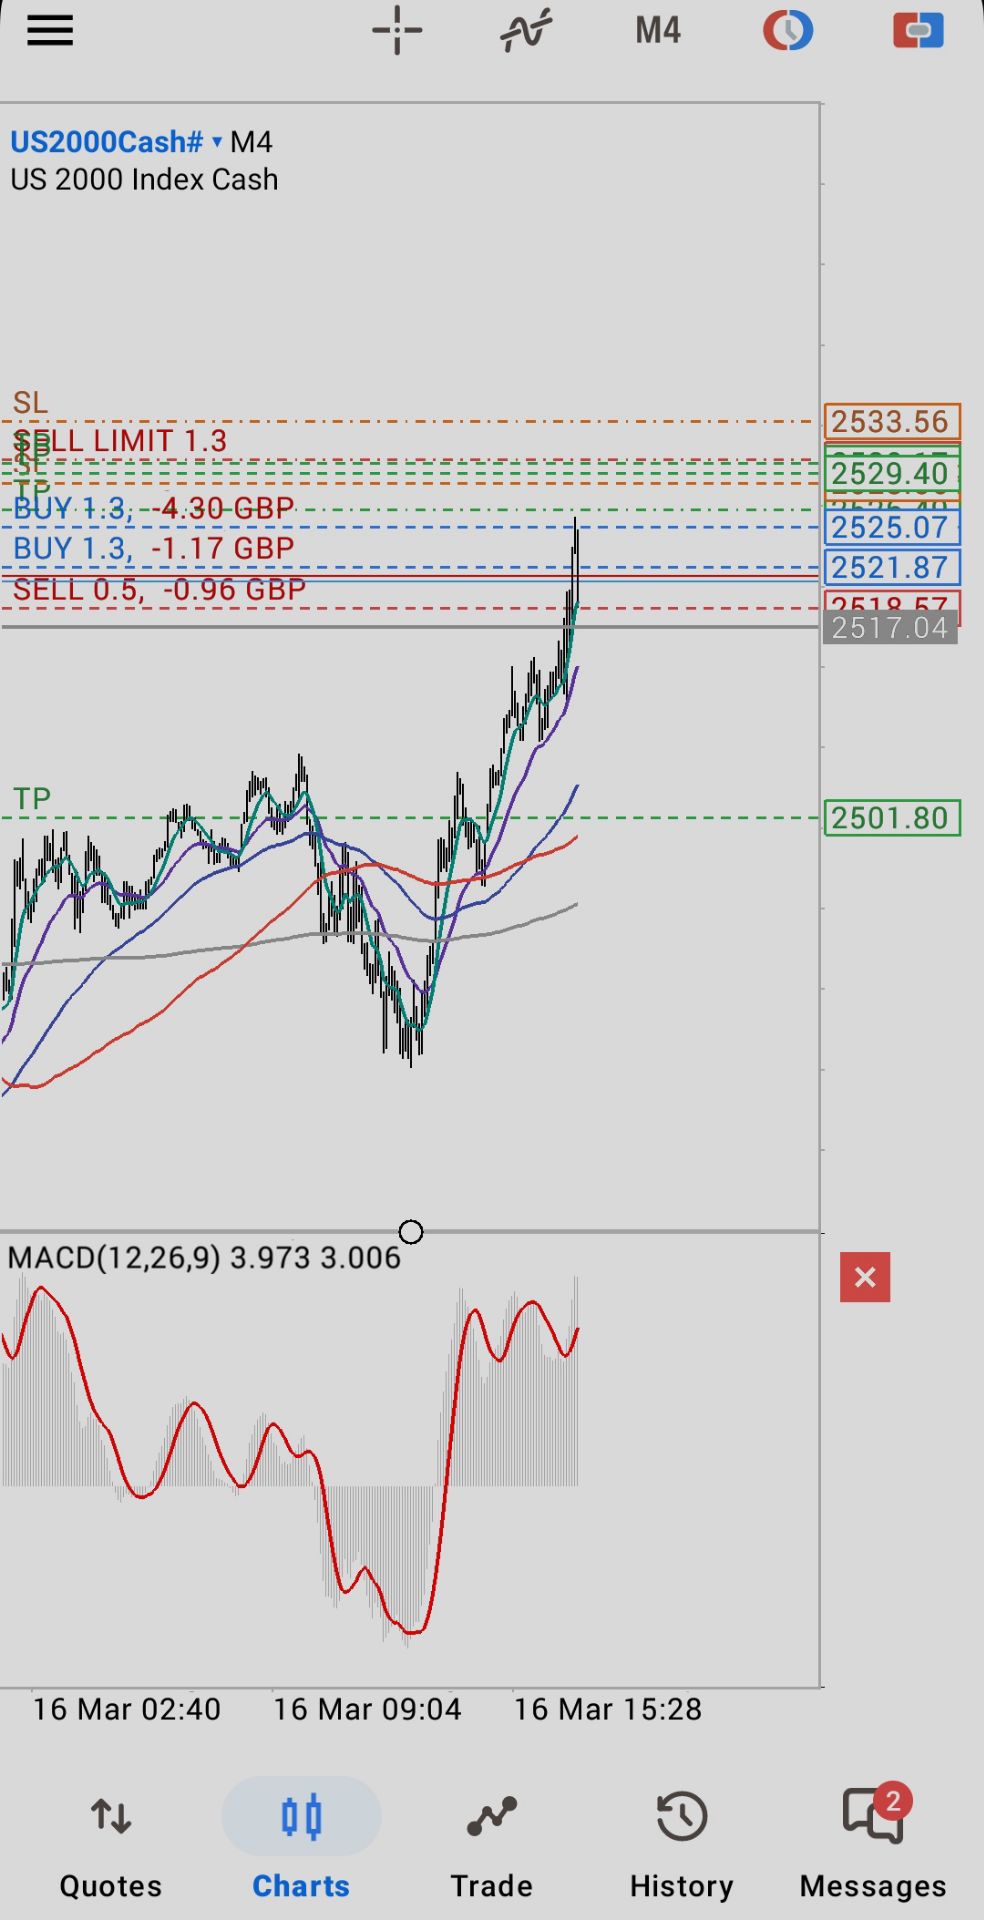
Task: Tap the MACD pane resize handle
Action: tap(410, 1232)
